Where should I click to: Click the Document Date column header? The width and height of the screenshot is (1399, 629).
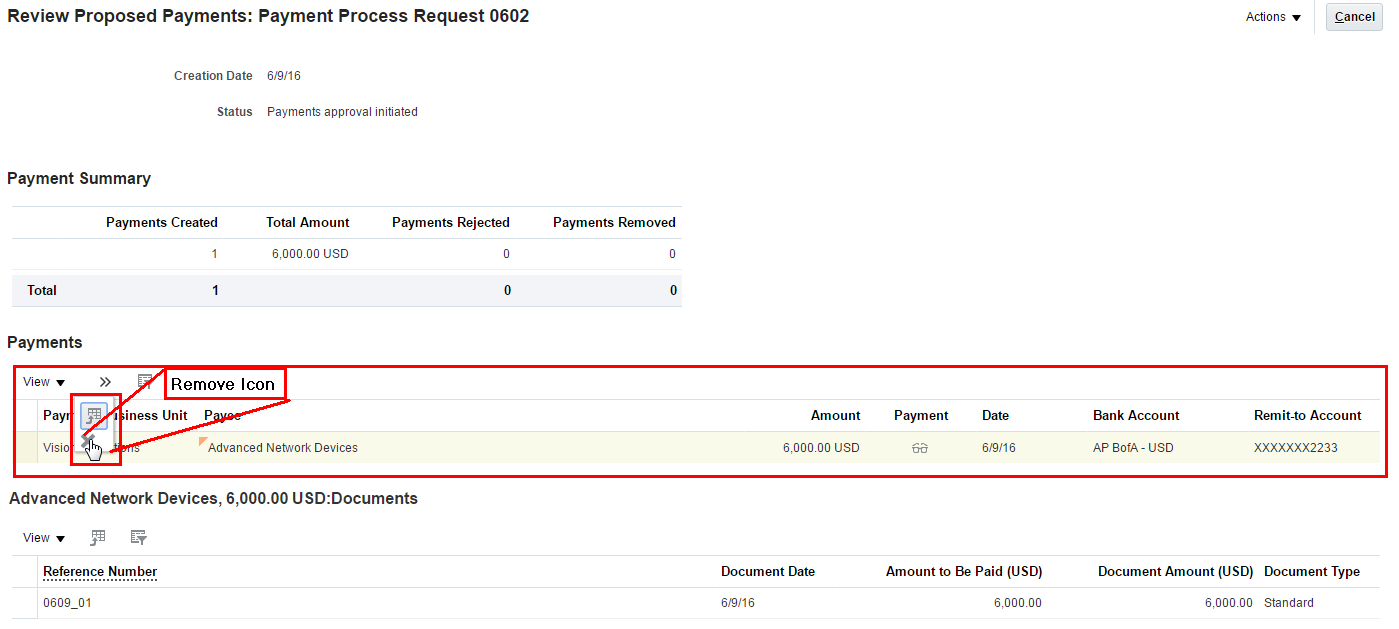pyautogui.click(x=767, y=572)
